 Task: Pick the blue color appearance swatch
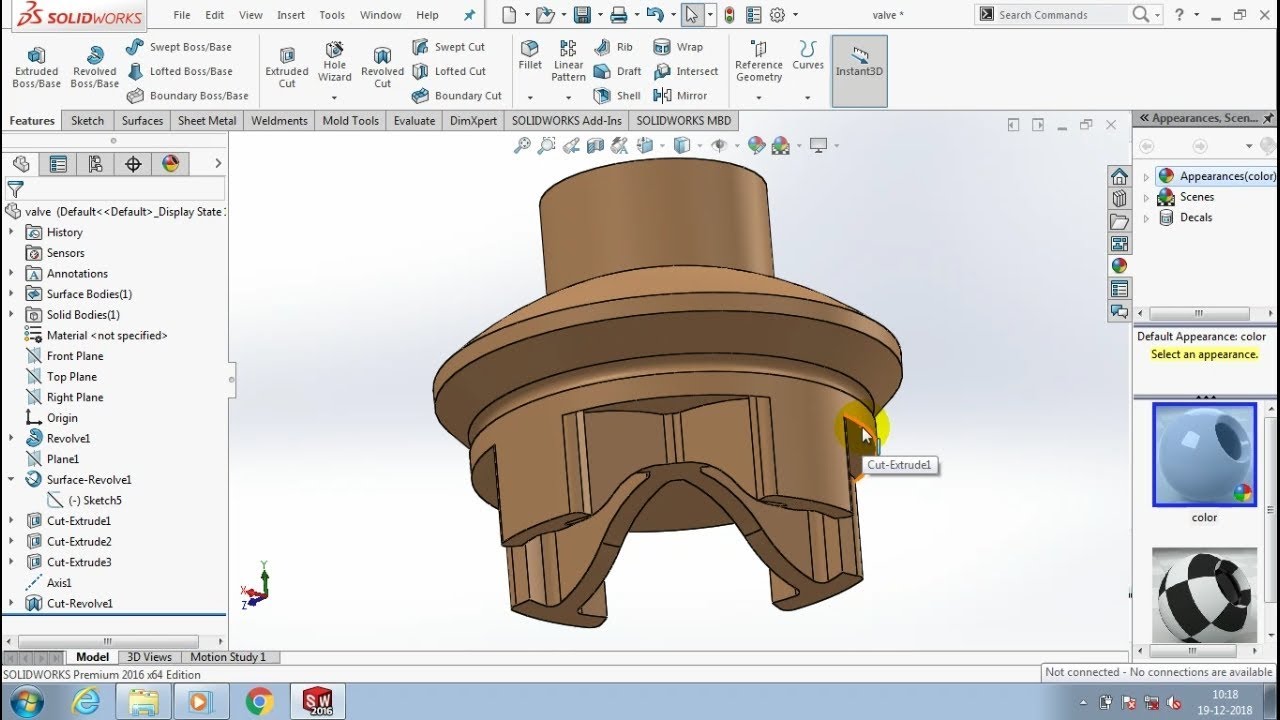[1204, 454]
